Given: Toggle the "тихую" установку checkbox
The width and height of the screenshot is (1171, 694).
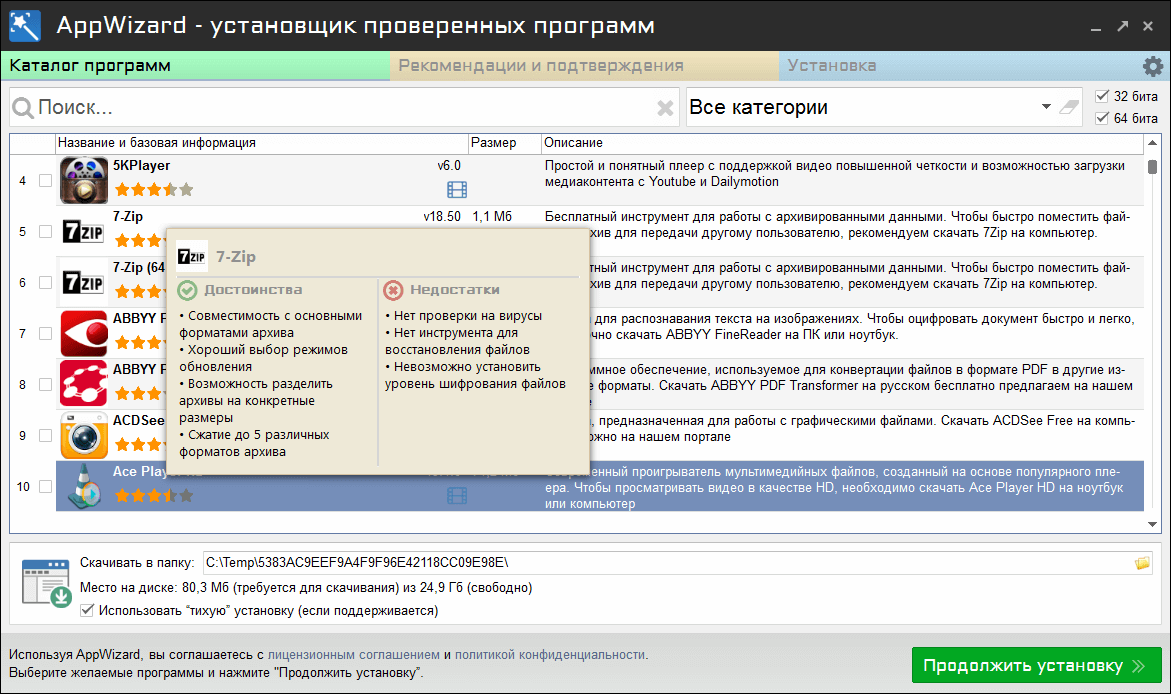Looking at the screenshot, I should [x=87, y=610].
